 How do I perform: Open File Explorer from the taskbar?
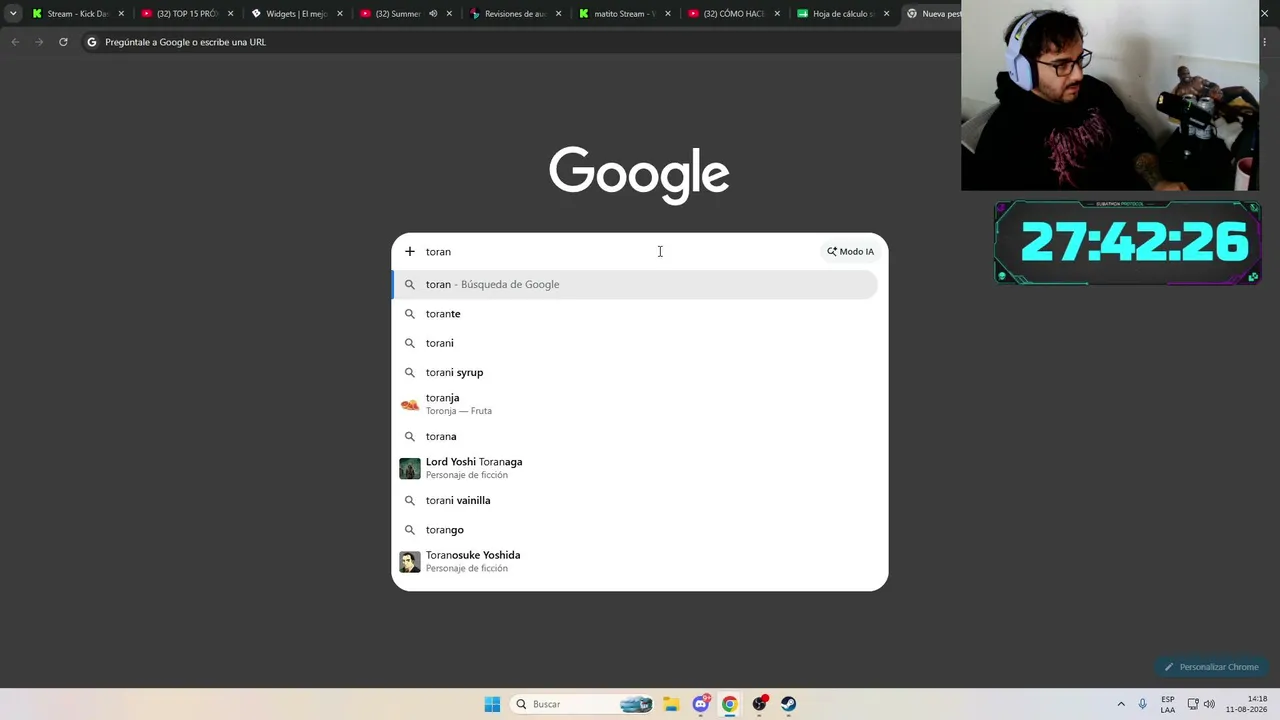tap(671, 704)
